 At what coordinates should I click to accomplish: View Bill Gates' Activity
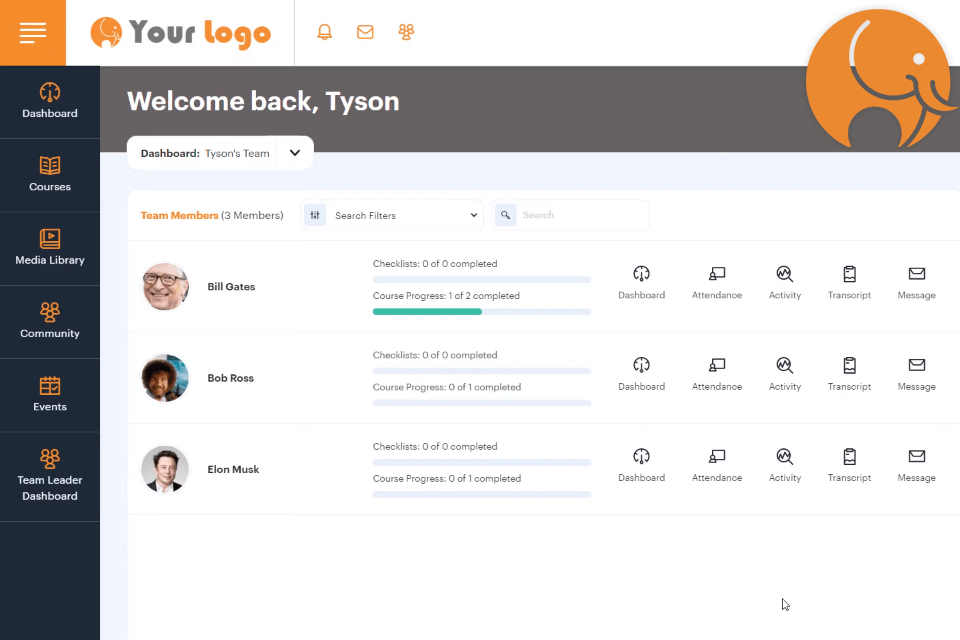(x=785, y=283)
